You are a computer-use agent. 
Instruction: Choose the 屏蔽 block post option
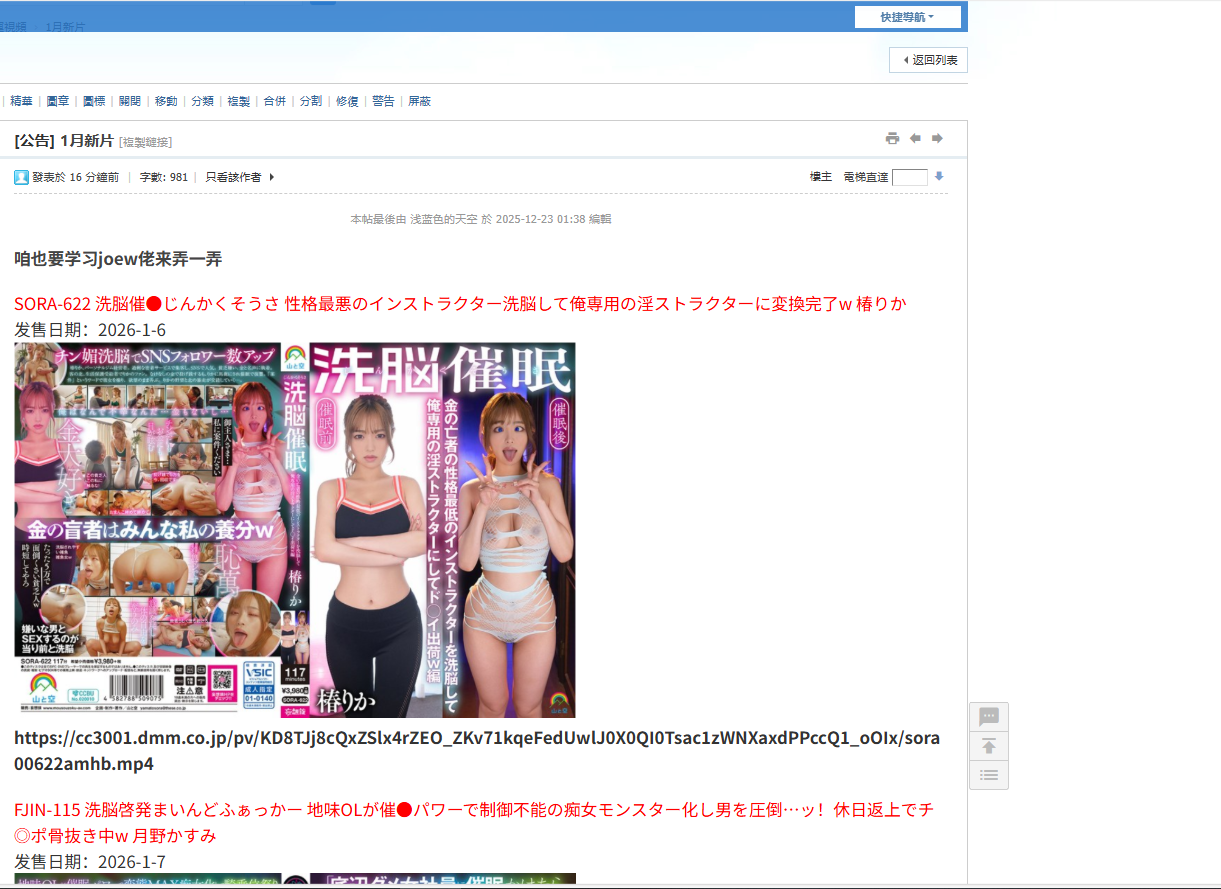tap(419, 101)
